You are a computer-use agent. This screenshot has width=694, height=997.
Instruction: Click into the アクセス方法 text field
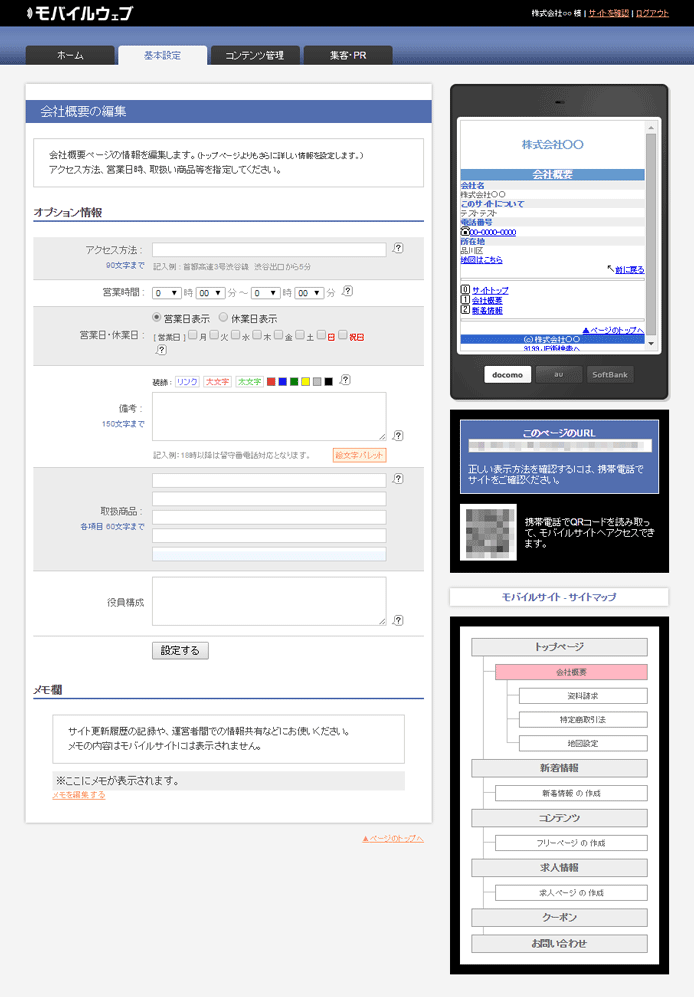(268, 250)
